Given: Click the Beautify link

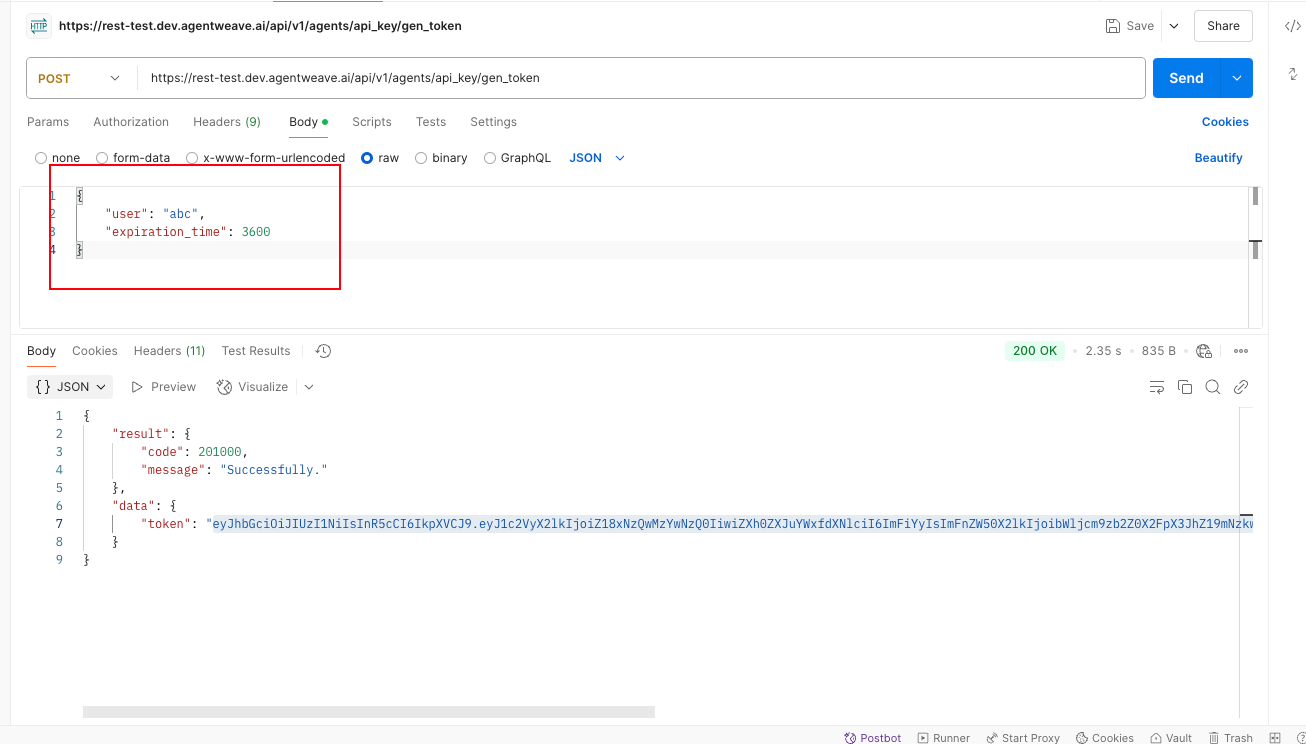Looking at the screenshot, I should pos(1218,158).
